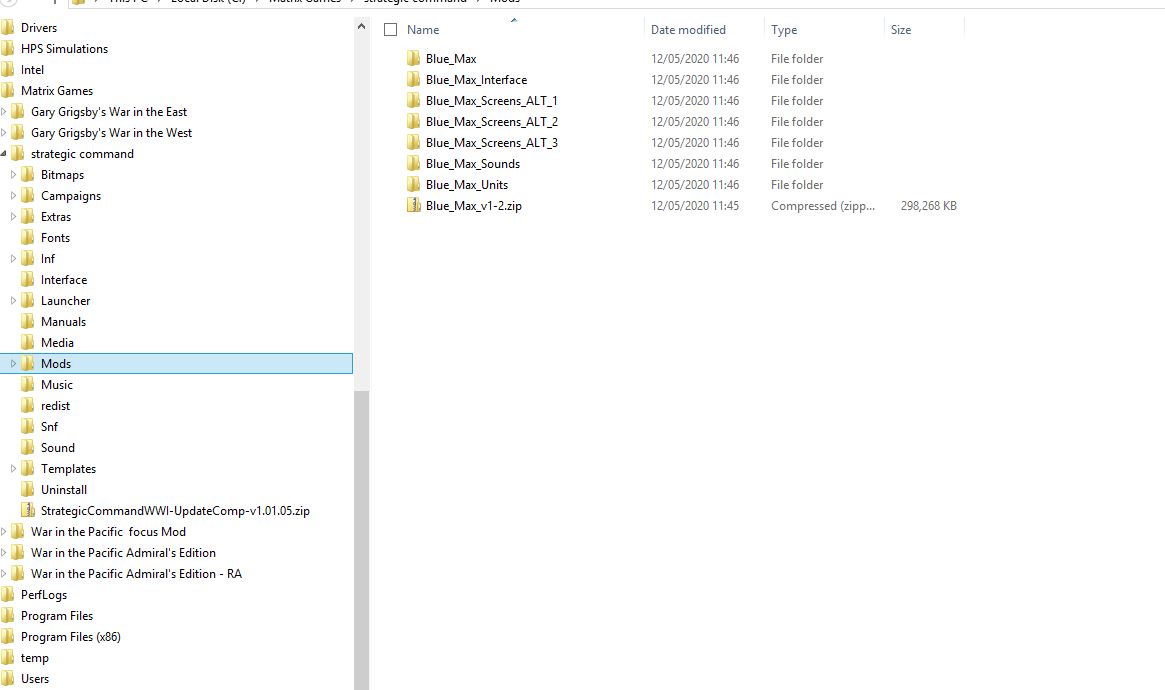This screenshot has width=1165, height=690.
Task: Select the PerfLogs folder in tree
Action: [44, 595]
